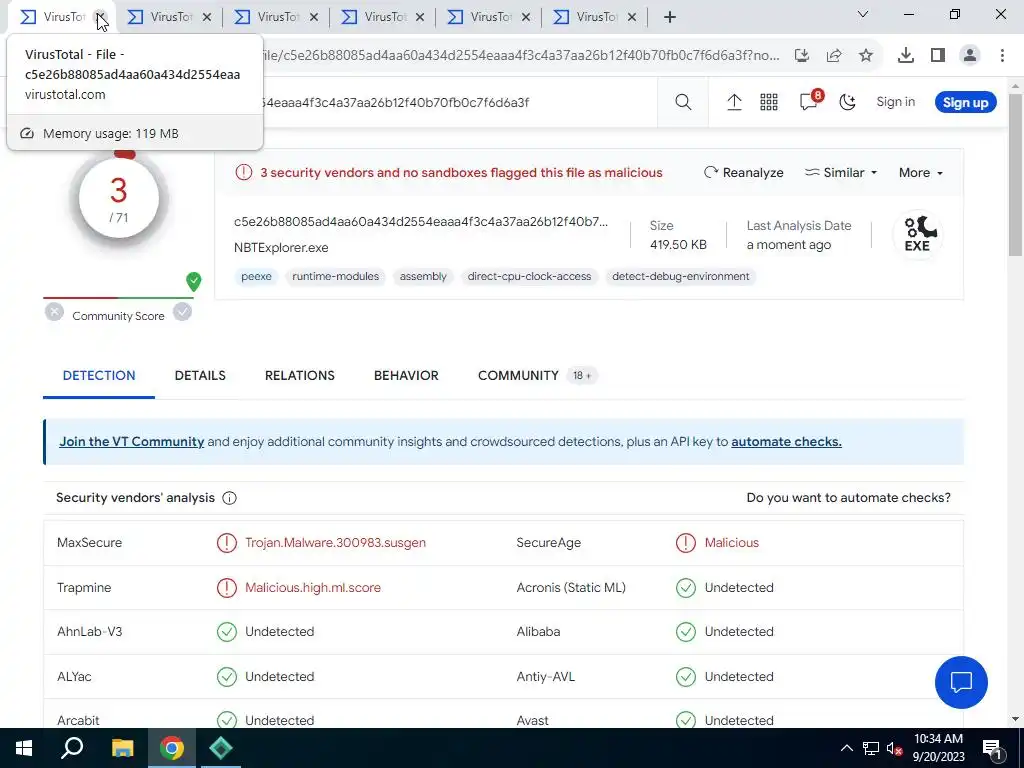Close the third VirusTotal browser tab

click(314, 17)
